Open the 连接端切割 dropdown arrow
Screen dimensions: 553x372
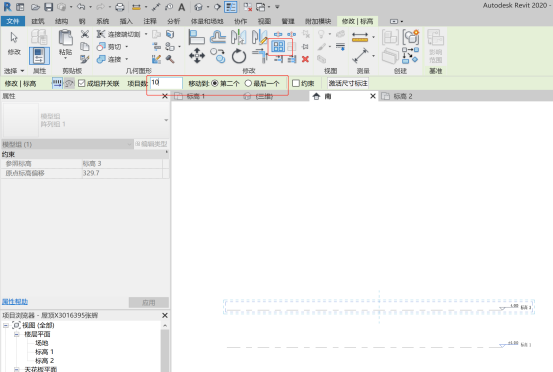[146, 34]
